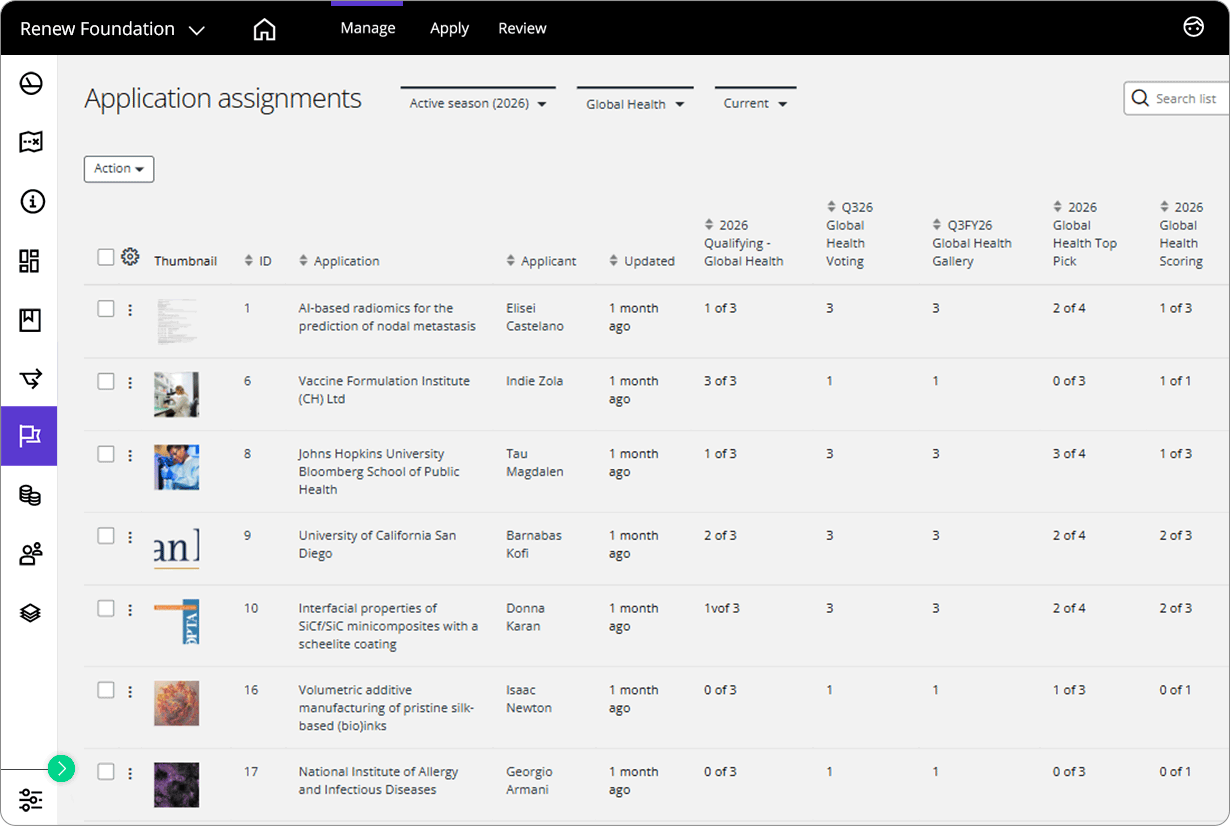This screenshot has width=1230, height=828.
Task: Switch to the Apply tab
Action: [449, 28]
